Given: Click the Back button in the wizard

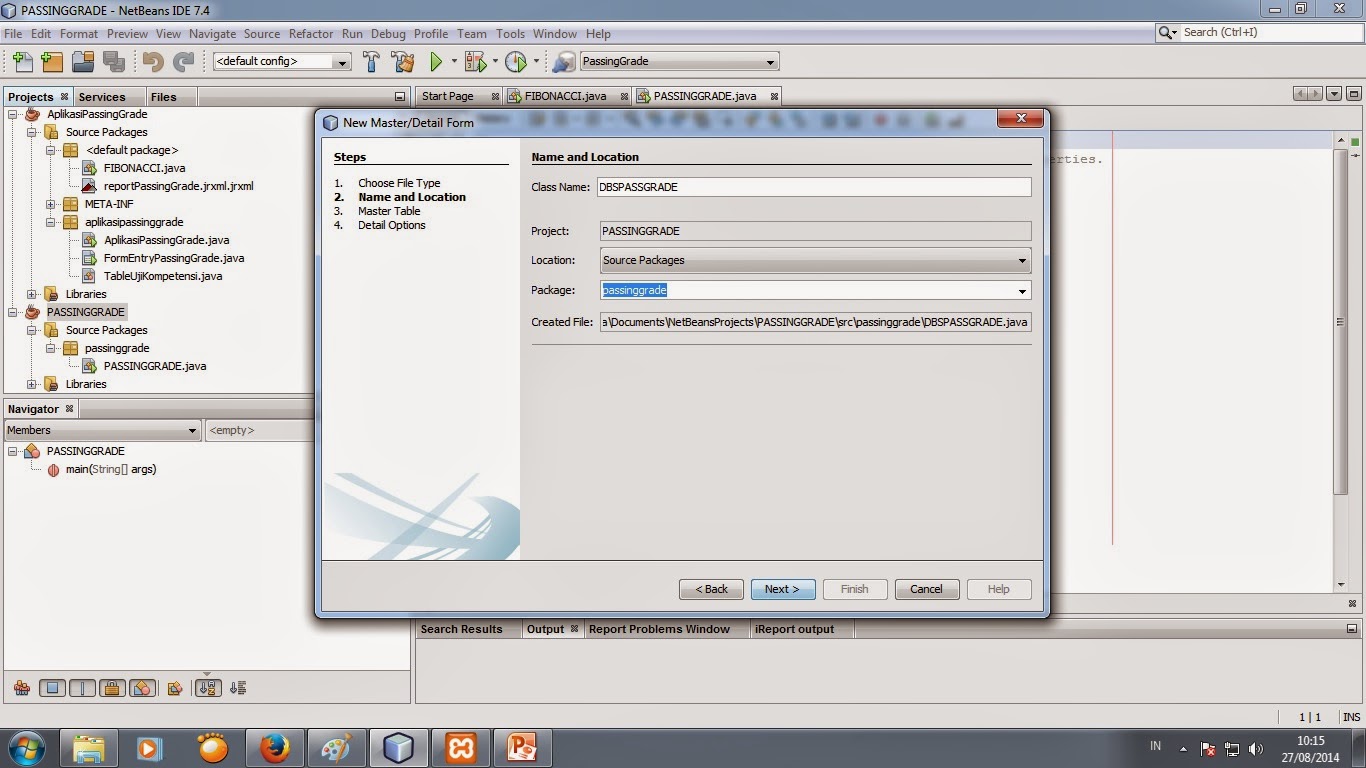Looking at the screenshot, I should (x=711, y=589).
